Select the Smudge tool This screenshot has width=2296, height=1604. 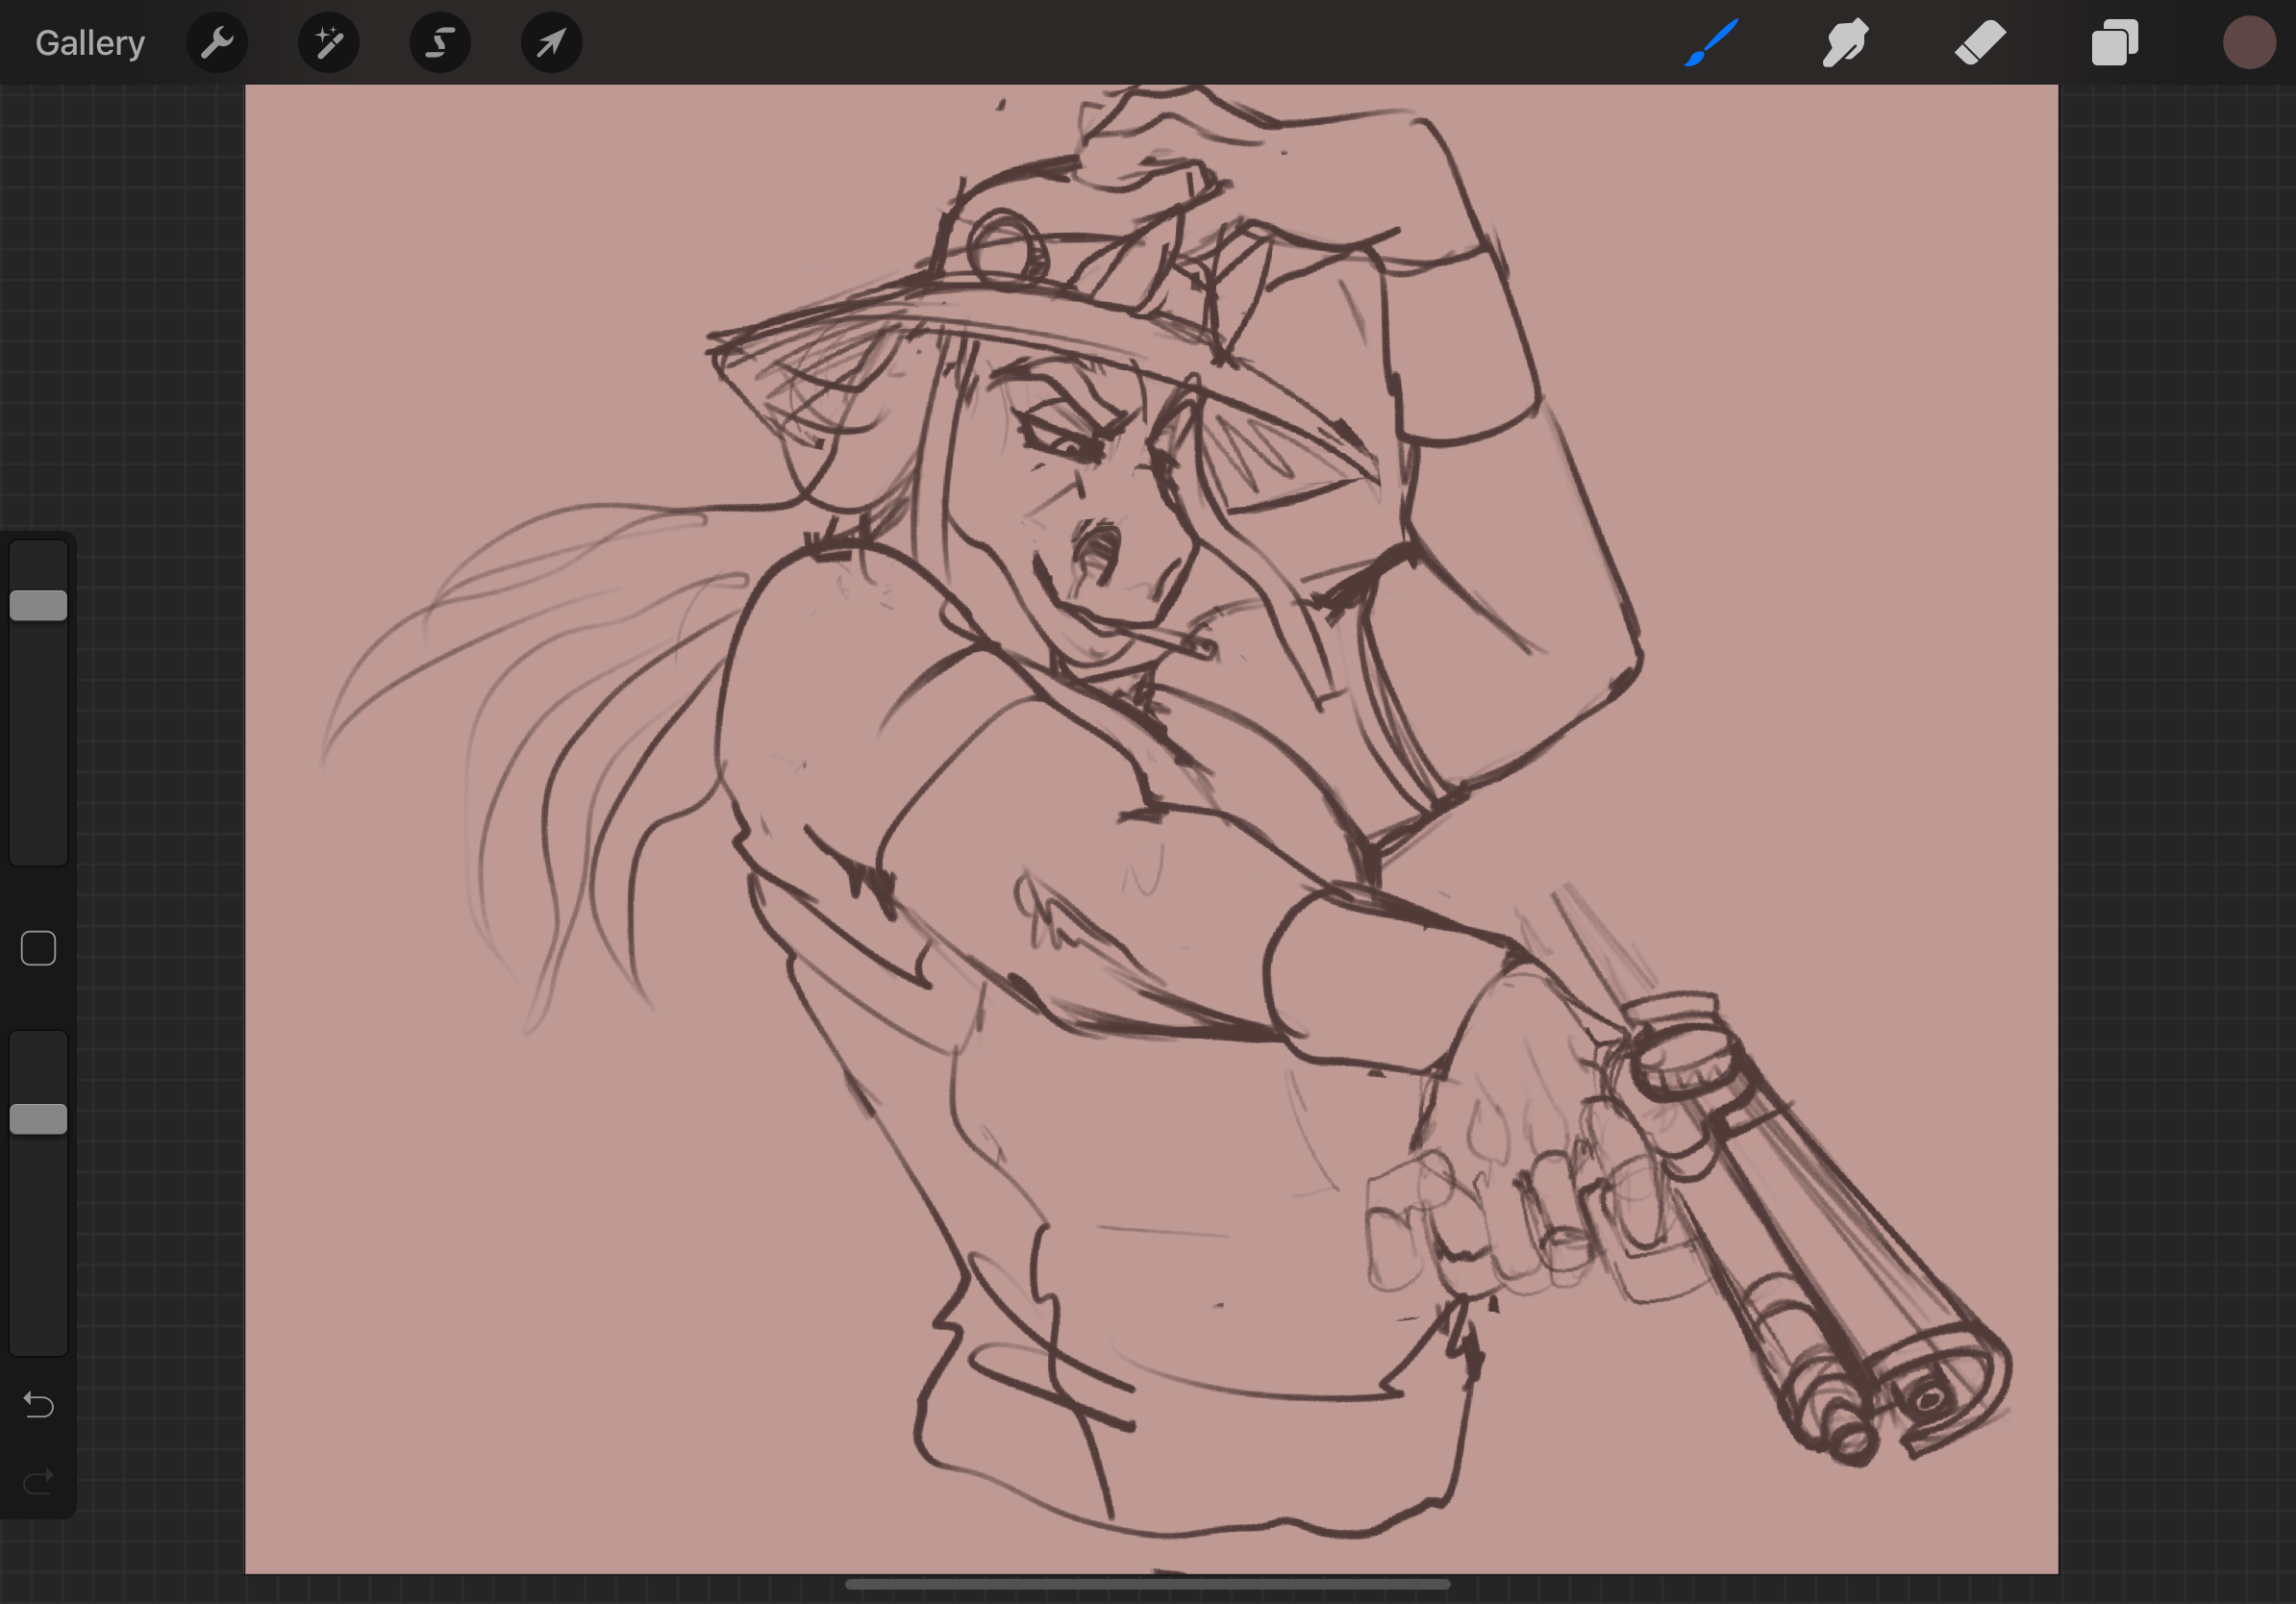click(x=1845, y=43)
